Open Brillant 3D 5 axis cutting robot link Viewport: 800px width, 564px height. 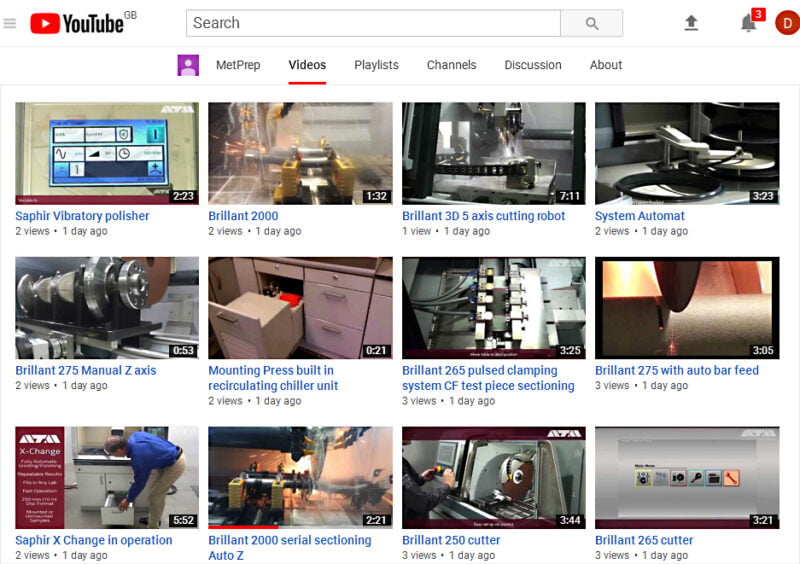click(x=484, y=216)
